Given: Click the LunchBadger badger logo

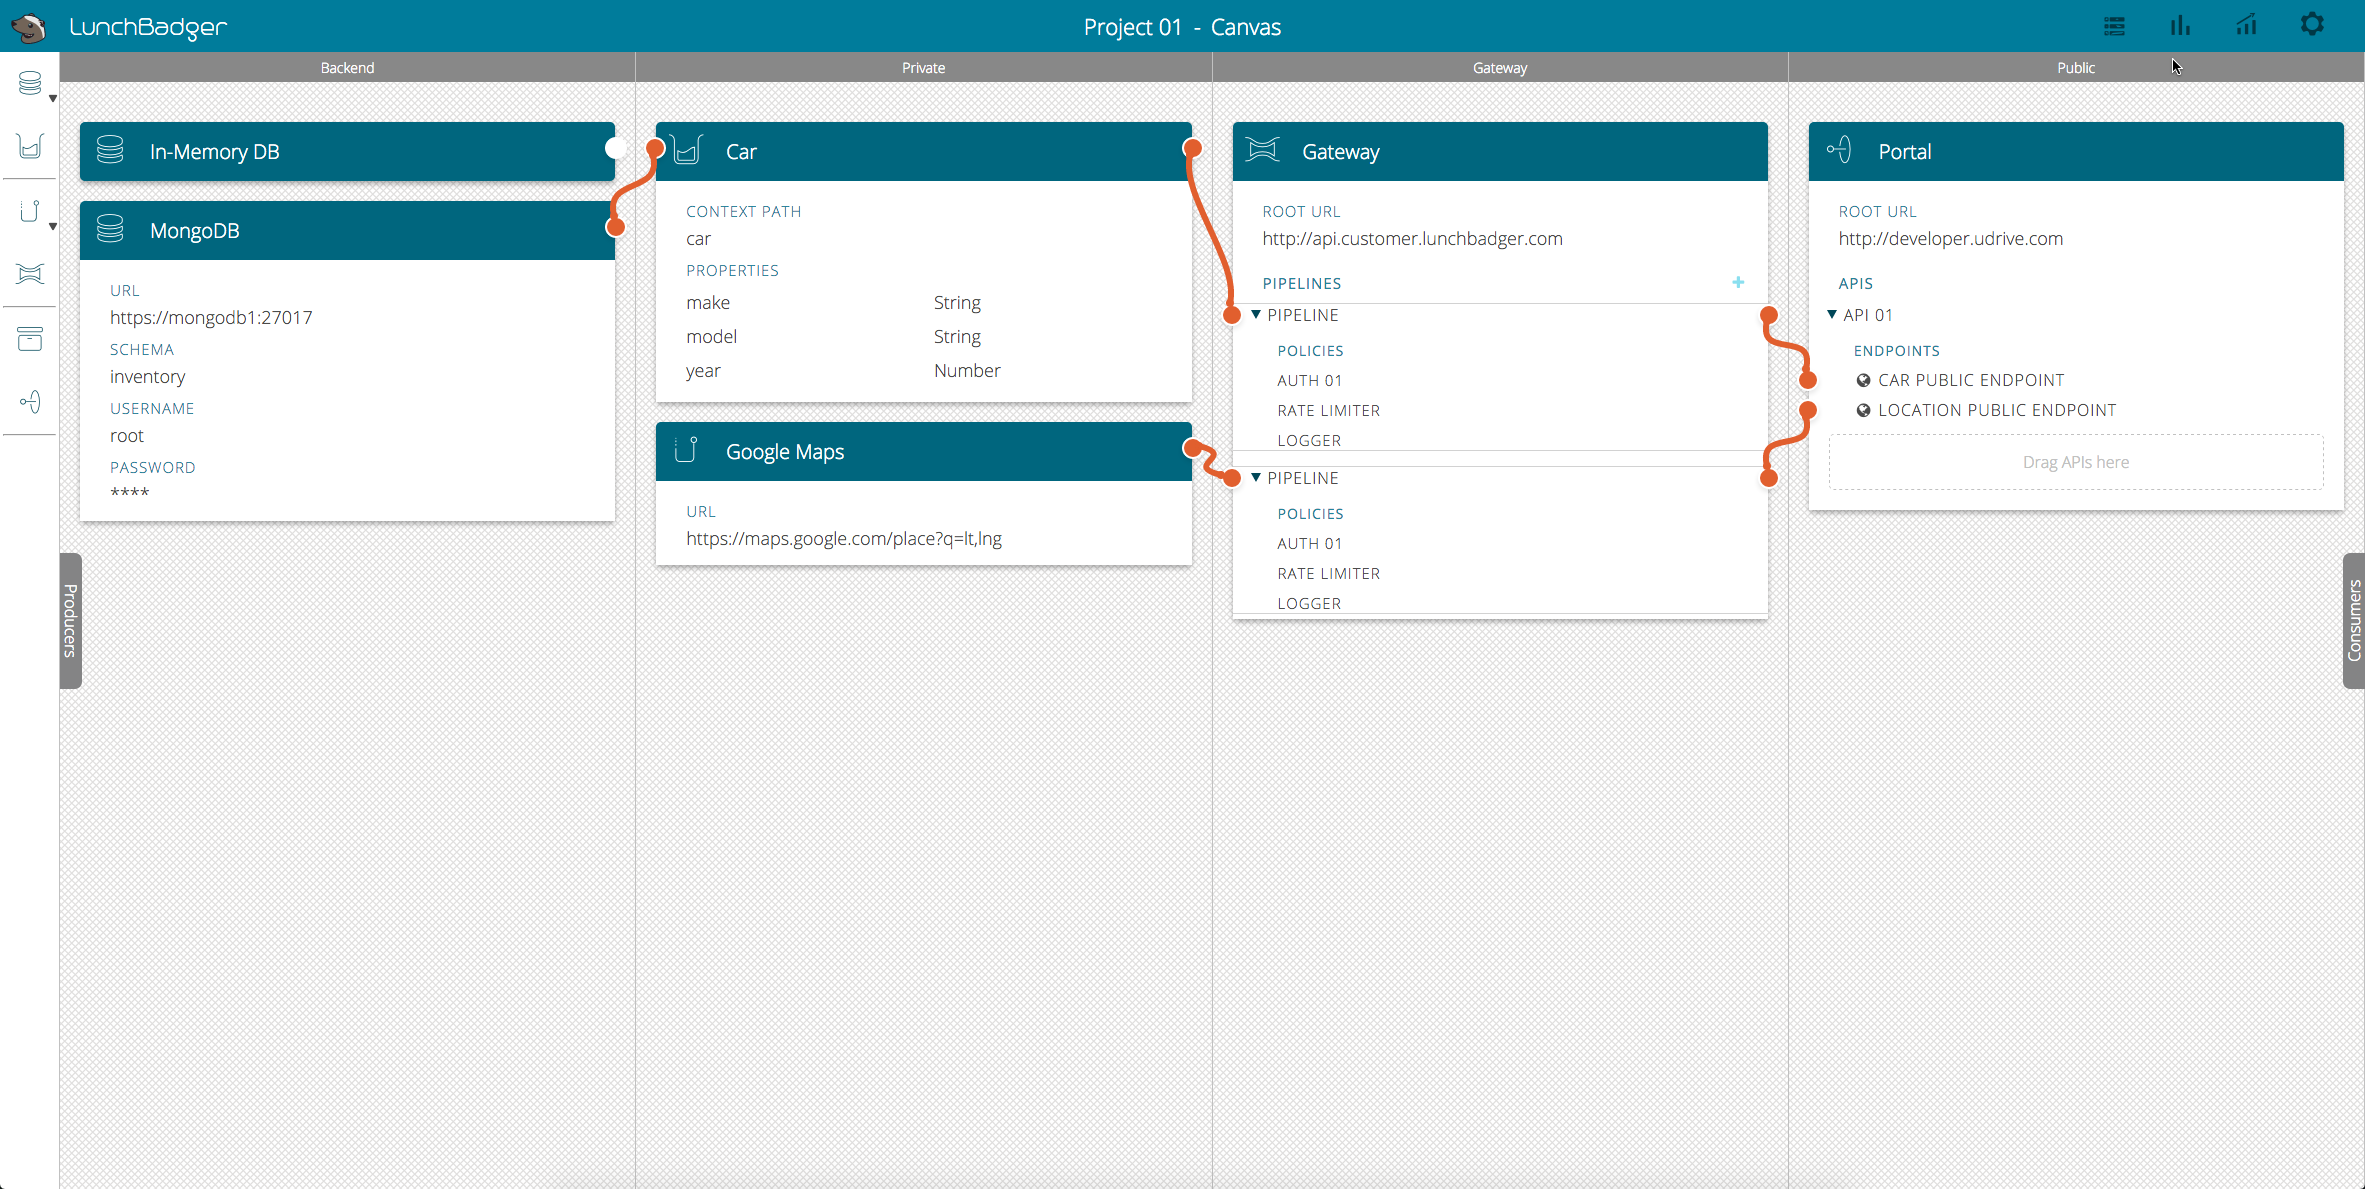Looking at the screenshot, I should point(30,26).
